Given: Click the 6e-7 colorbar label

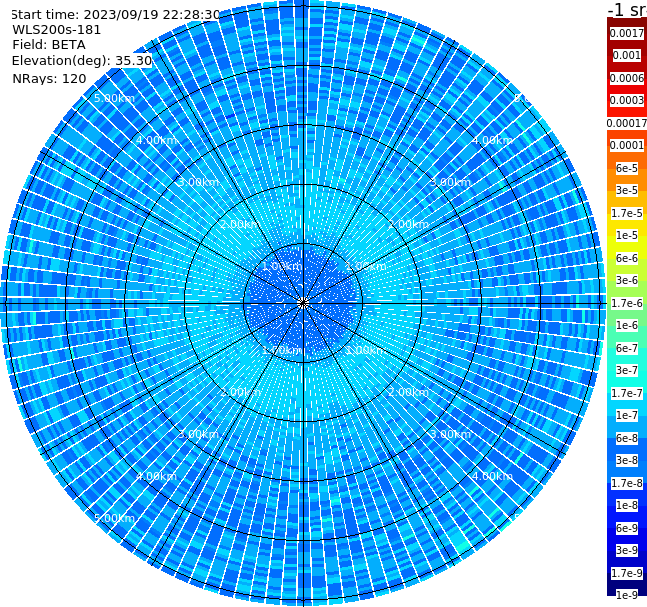Looking at the screenshot, I should pos(627,348).
